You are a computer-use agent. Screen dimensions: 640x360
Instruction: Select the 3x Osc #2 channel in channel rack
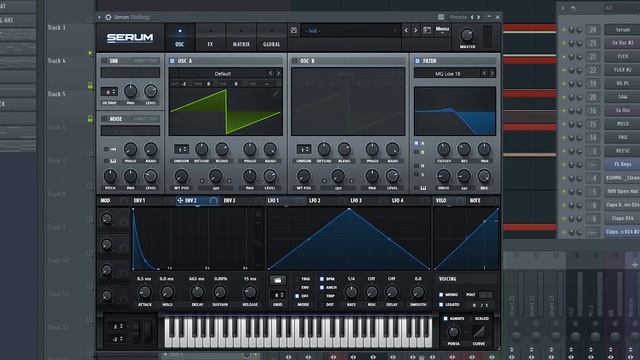coord(622,43)
